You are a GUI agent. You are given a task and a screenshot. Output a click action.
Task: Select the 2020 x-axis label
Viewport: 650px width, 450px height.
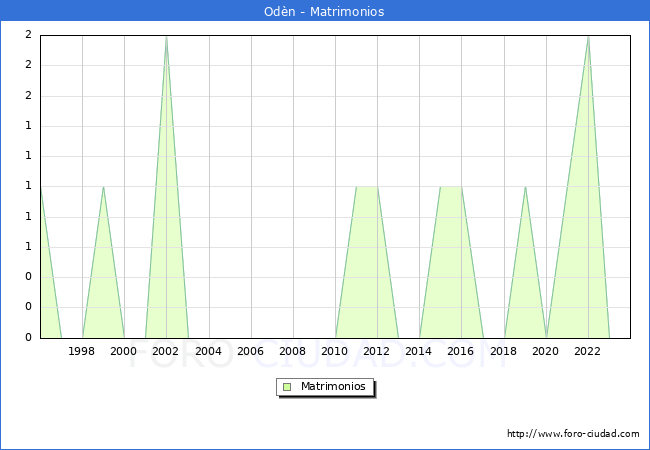[546, 351]
